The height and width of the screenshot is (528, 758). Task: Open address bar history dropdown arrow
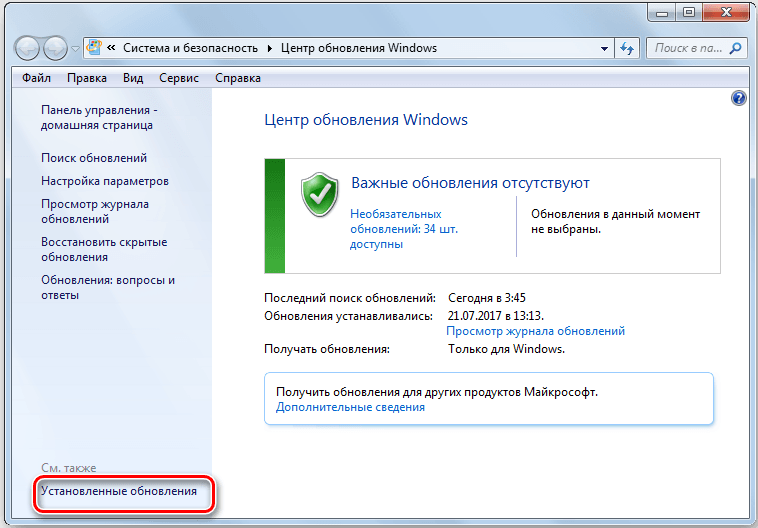click(x=604, y=48)
